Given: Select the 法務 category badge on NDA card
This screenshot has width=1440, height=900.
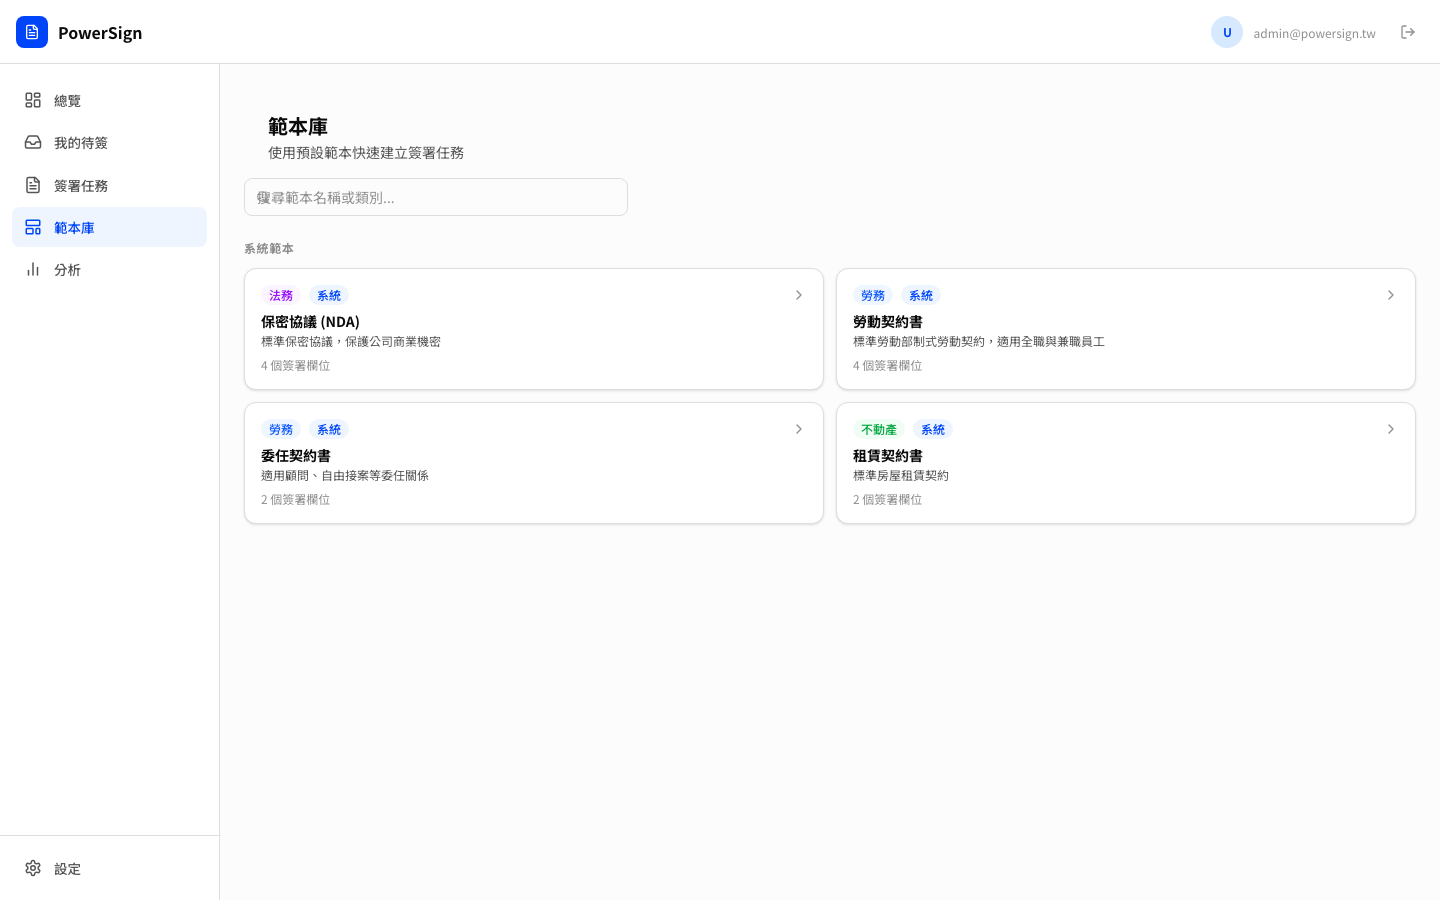Looking at the screenshot, I should pos(281,295).
